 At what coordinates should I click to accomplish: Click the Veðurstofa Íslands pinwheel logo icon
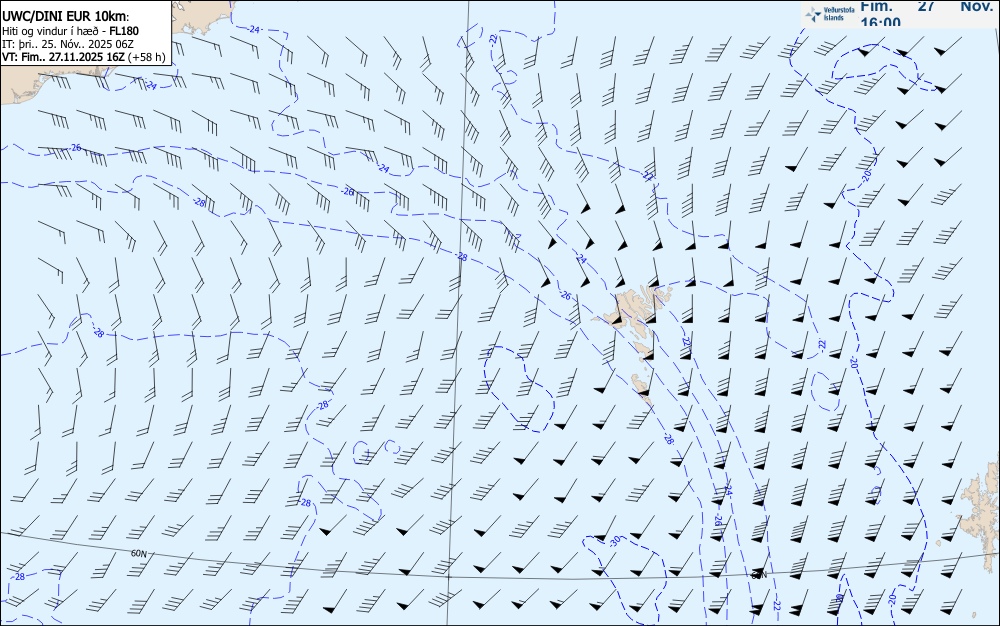(x=813, y=15)
